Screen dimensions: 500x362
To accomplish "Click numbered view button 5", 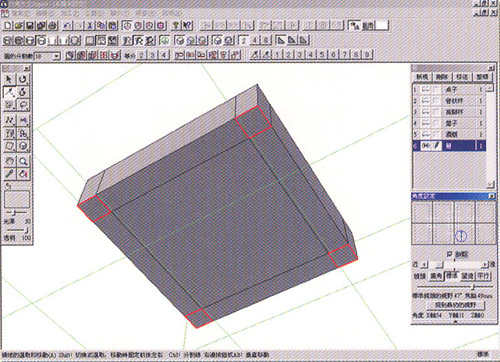I will 322,55.
